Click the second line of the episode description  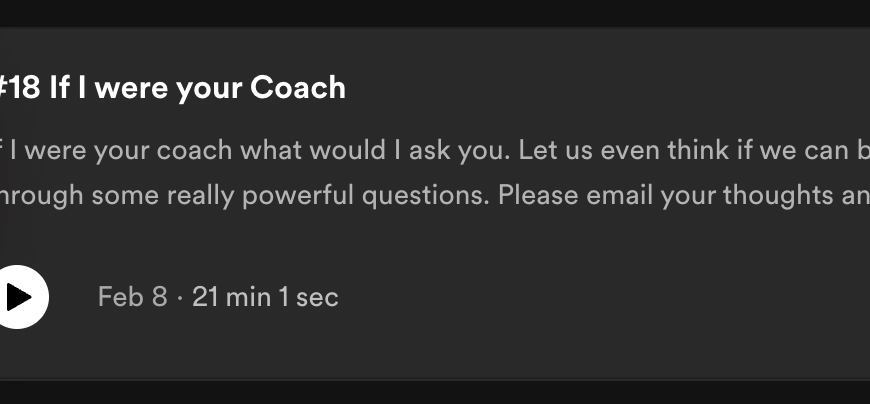click(x=430, y=194)
